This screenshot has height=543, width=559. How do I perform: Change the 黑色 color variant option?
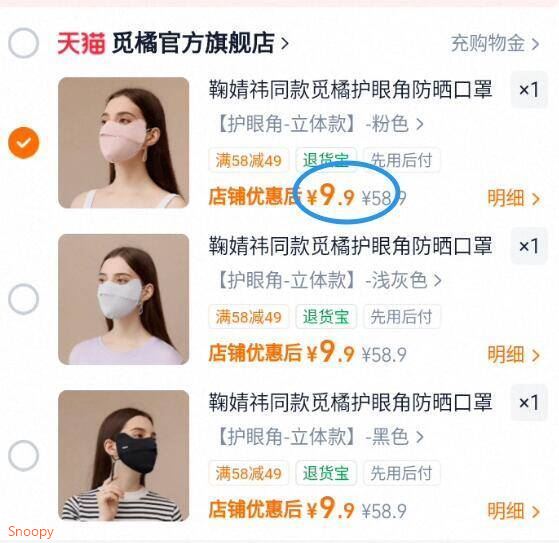click(x=319, y=437)
